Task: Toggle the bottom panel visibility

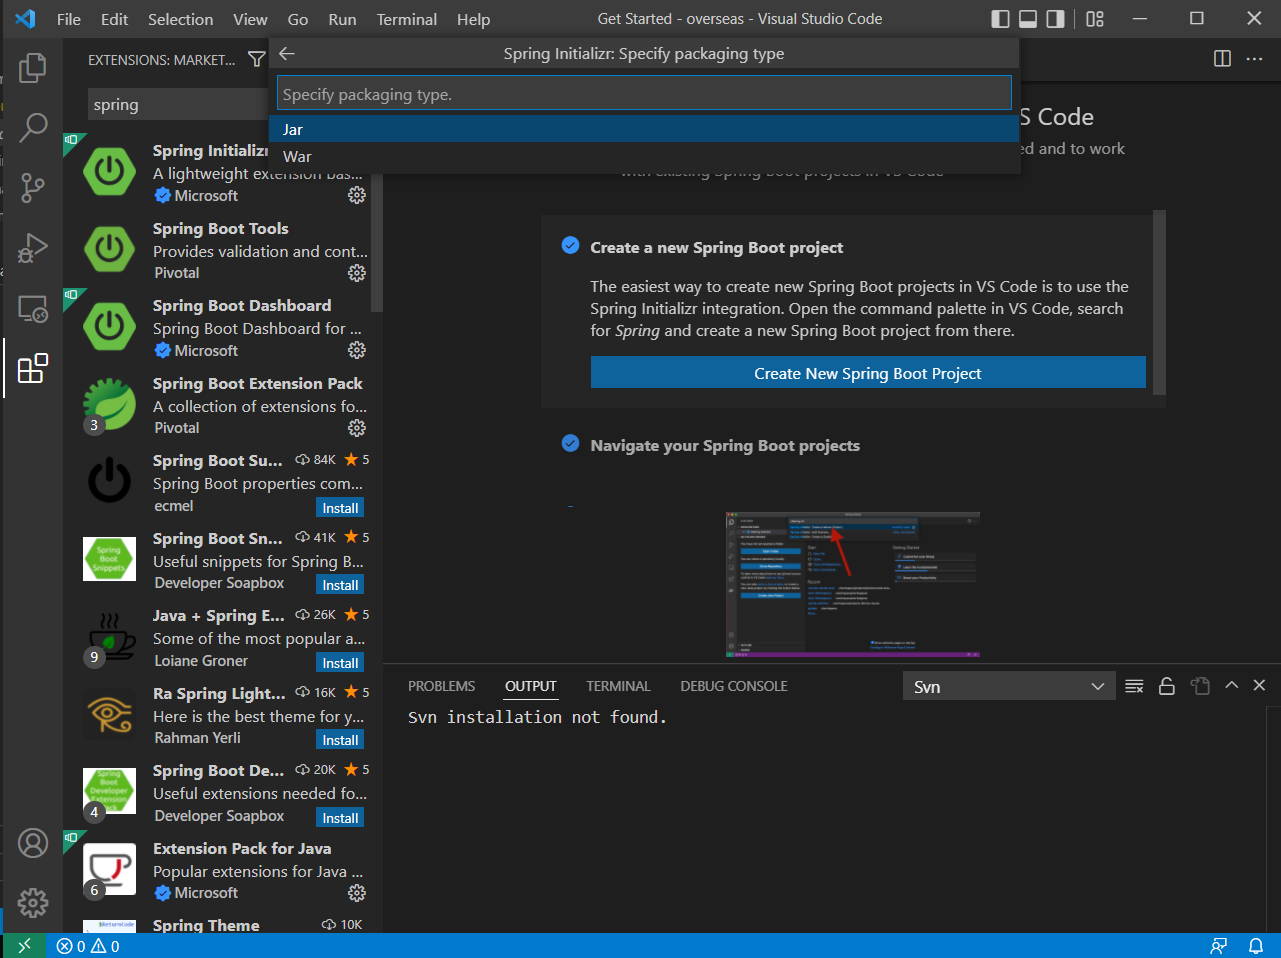Action: click(1028, 19)
